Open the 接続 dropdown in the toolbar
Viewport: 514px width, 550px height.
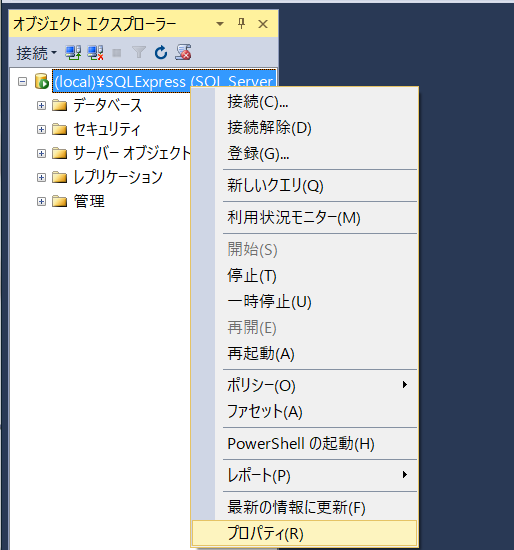pos(36,53)
